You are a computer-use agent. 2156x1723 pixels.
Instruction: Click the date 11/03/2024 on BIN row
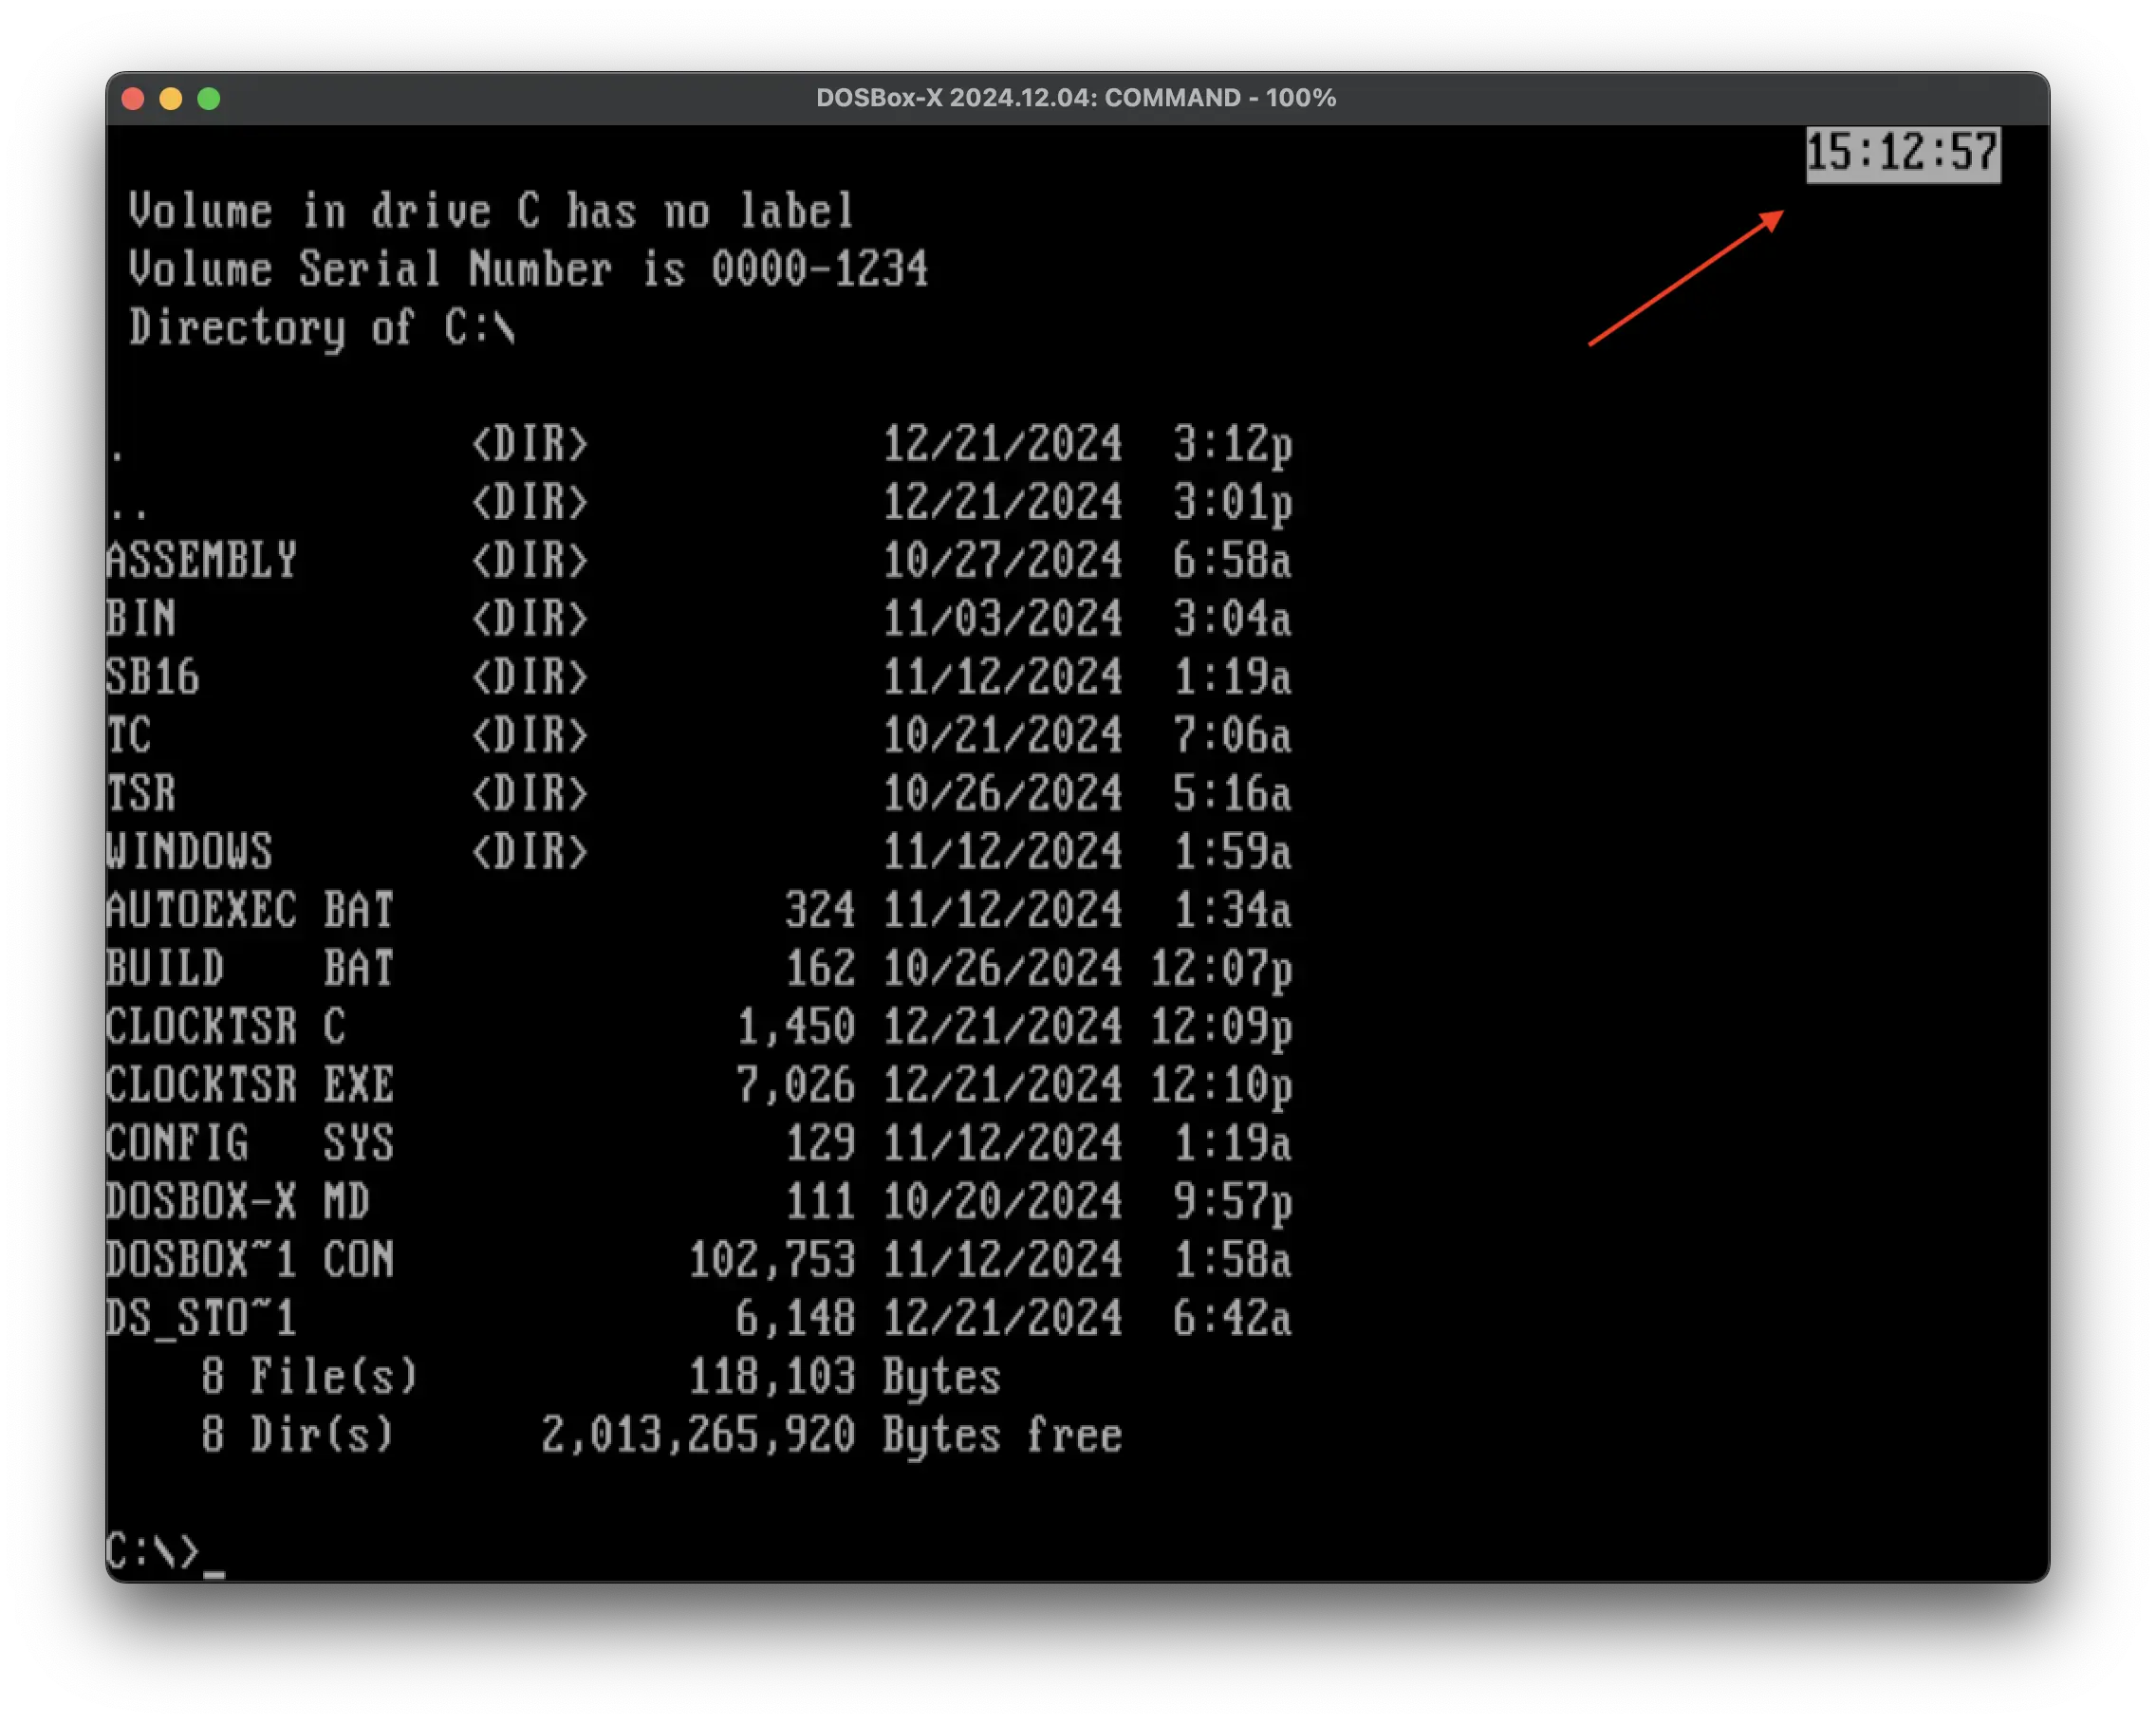click(x=1003, y=618)
